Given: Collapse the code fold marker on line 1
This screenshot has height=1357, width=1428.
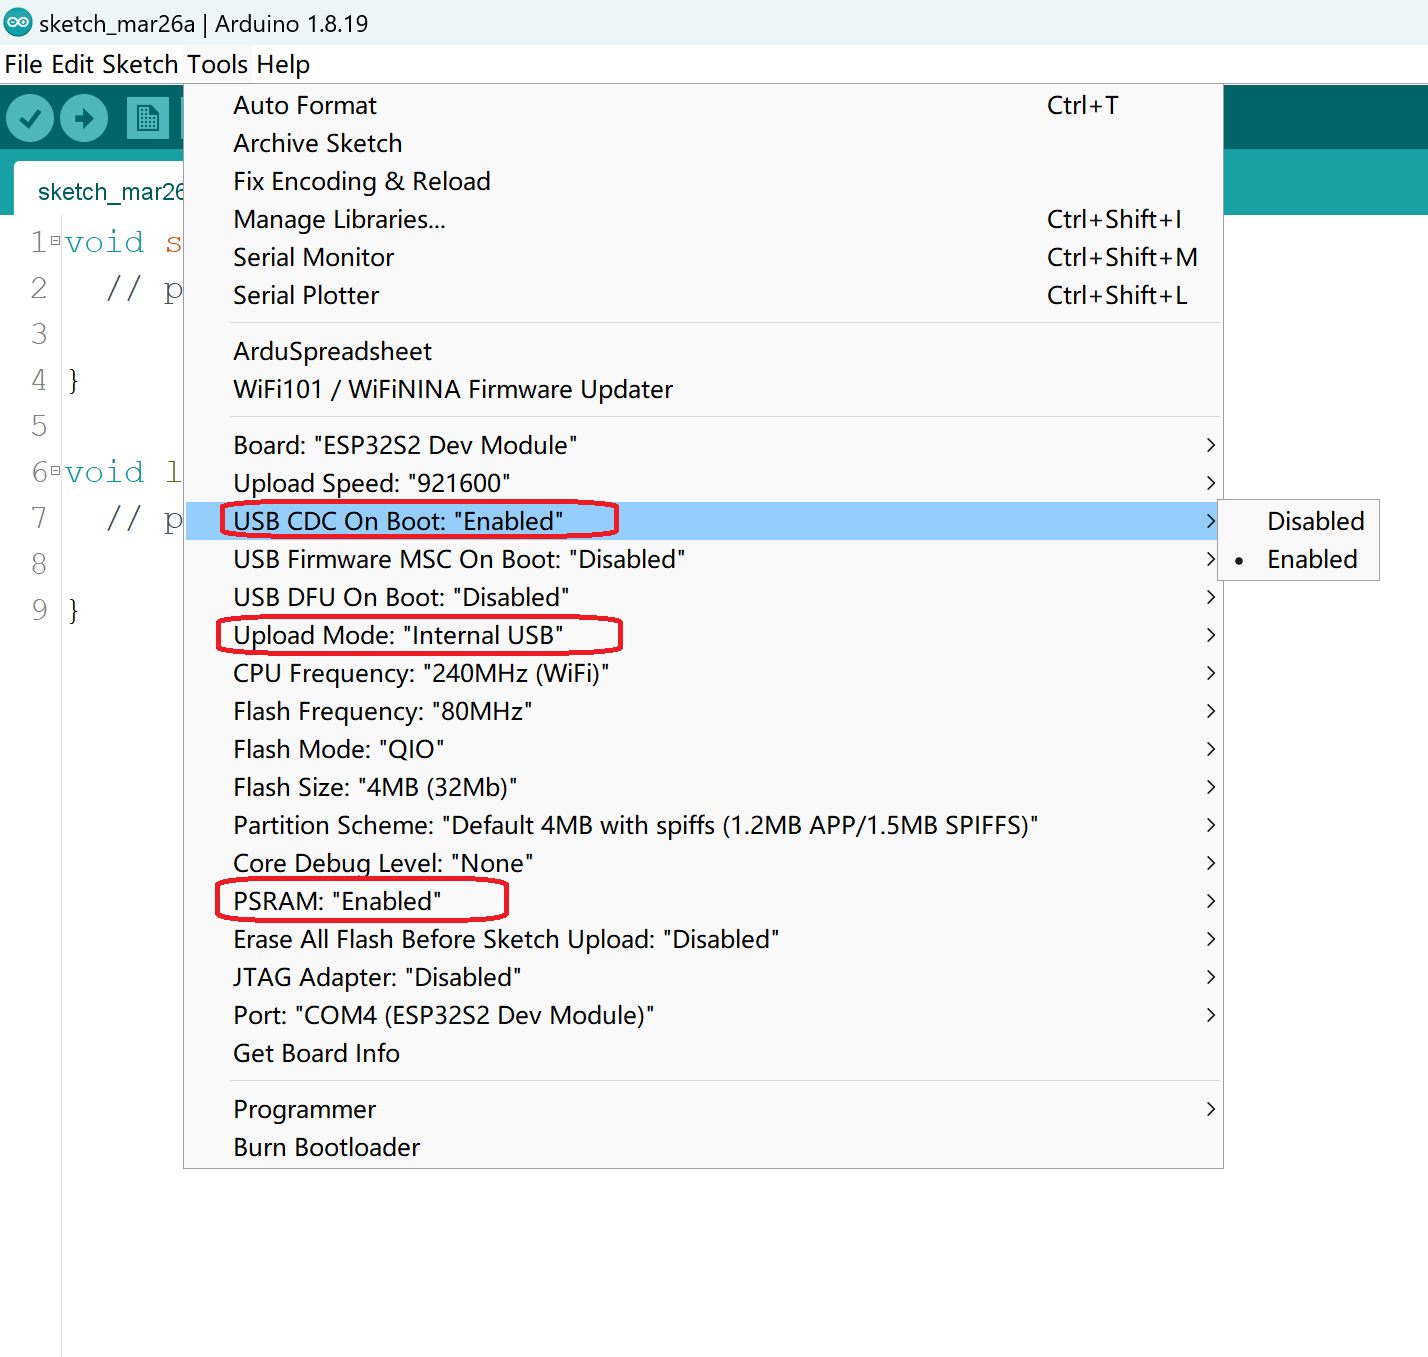Looking at the screenshot, I should click(56, 241).
